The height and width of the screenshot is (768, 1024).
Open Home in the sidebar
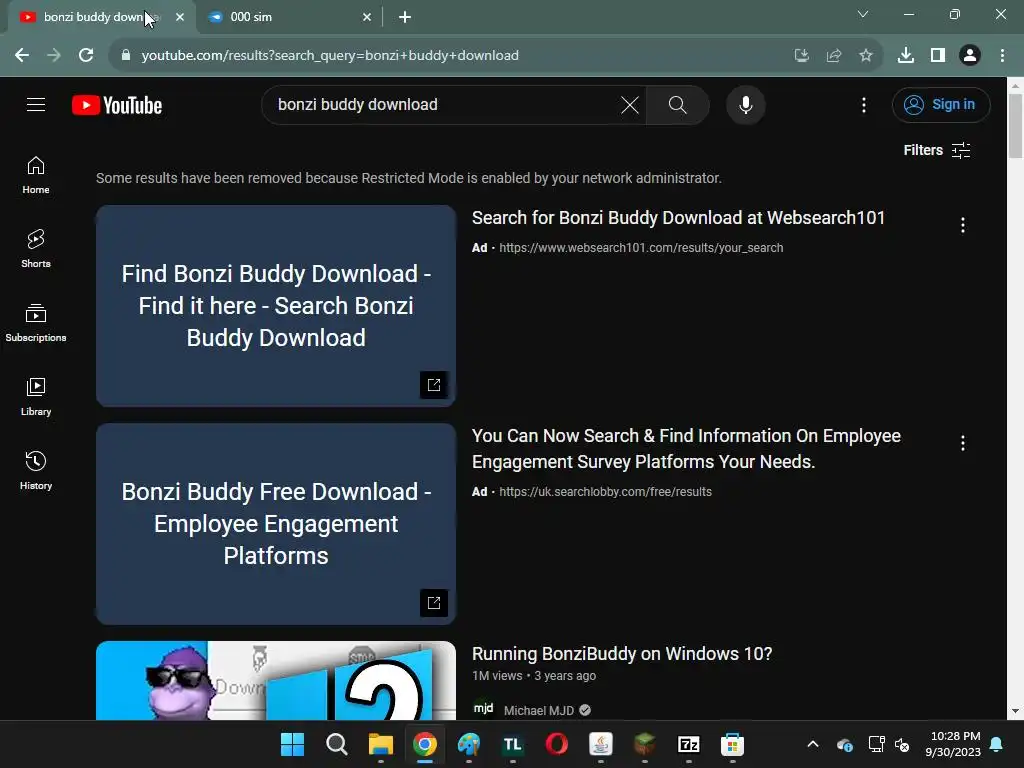click(x=36, y=175)
